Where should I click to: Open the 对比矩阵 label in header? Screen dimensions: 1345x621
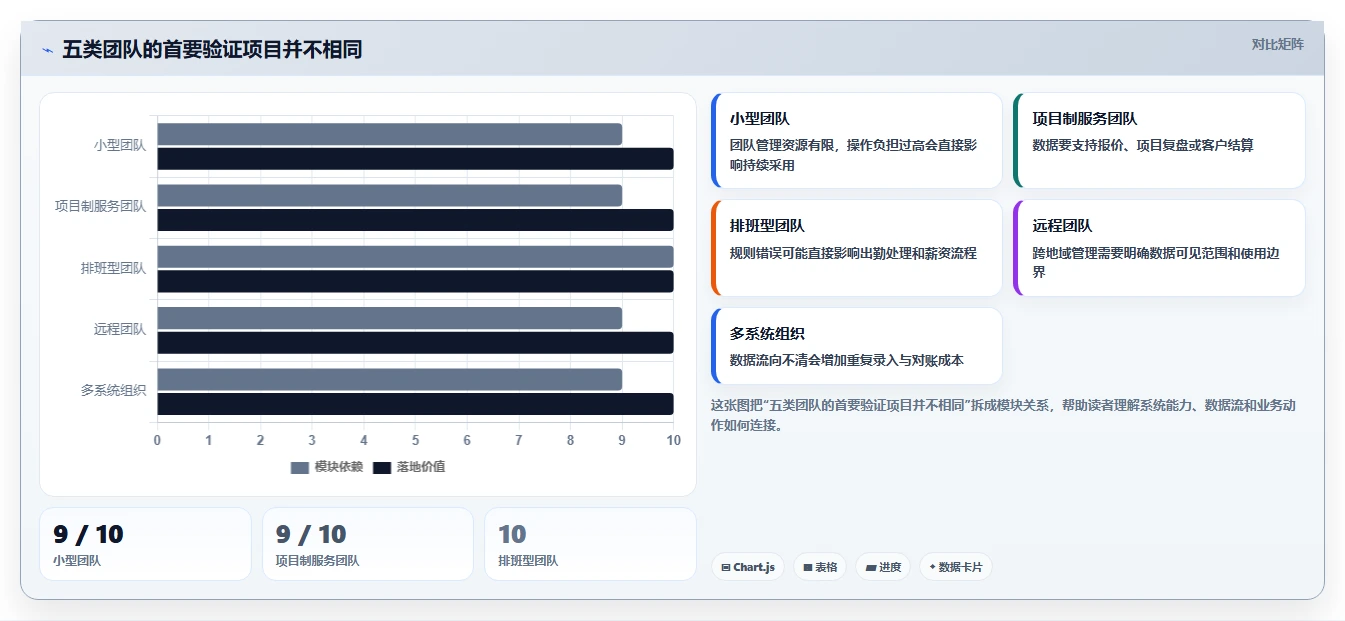[1277, 44]
